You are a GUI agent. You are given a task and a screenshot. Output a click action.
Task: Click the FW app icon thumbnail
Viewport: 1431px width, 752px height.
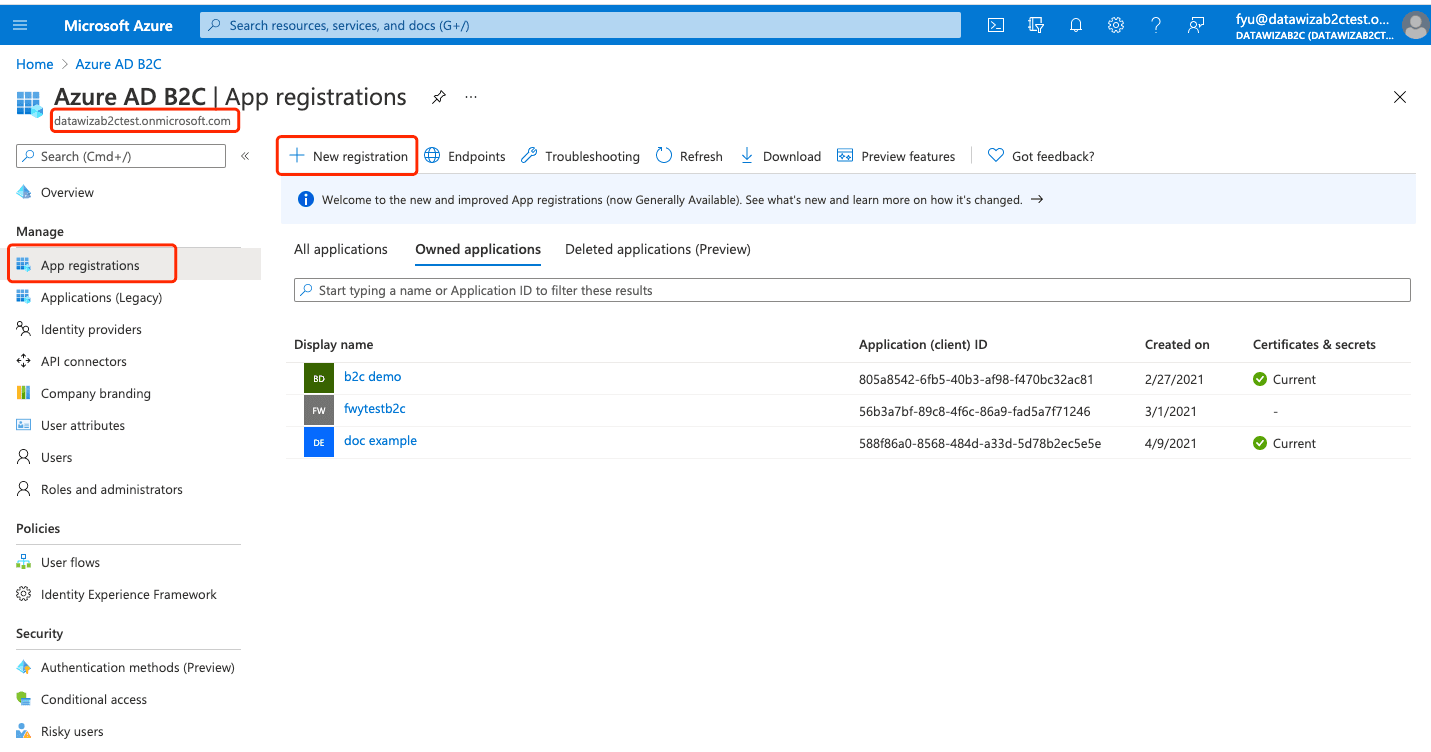click(x=319, y=411)
